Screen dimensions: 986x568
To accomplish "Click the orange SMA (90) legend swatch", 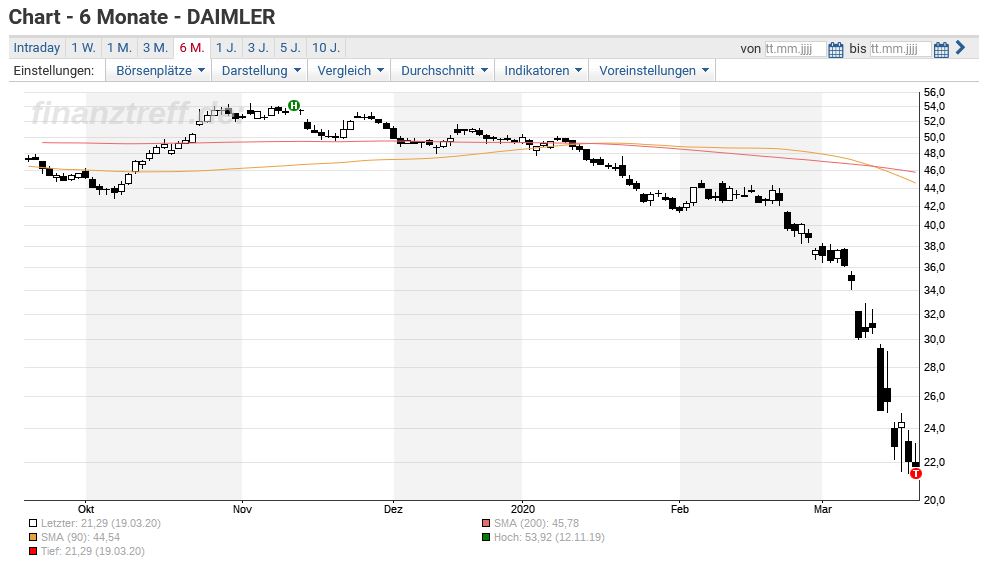I will (x=33, y=537).
